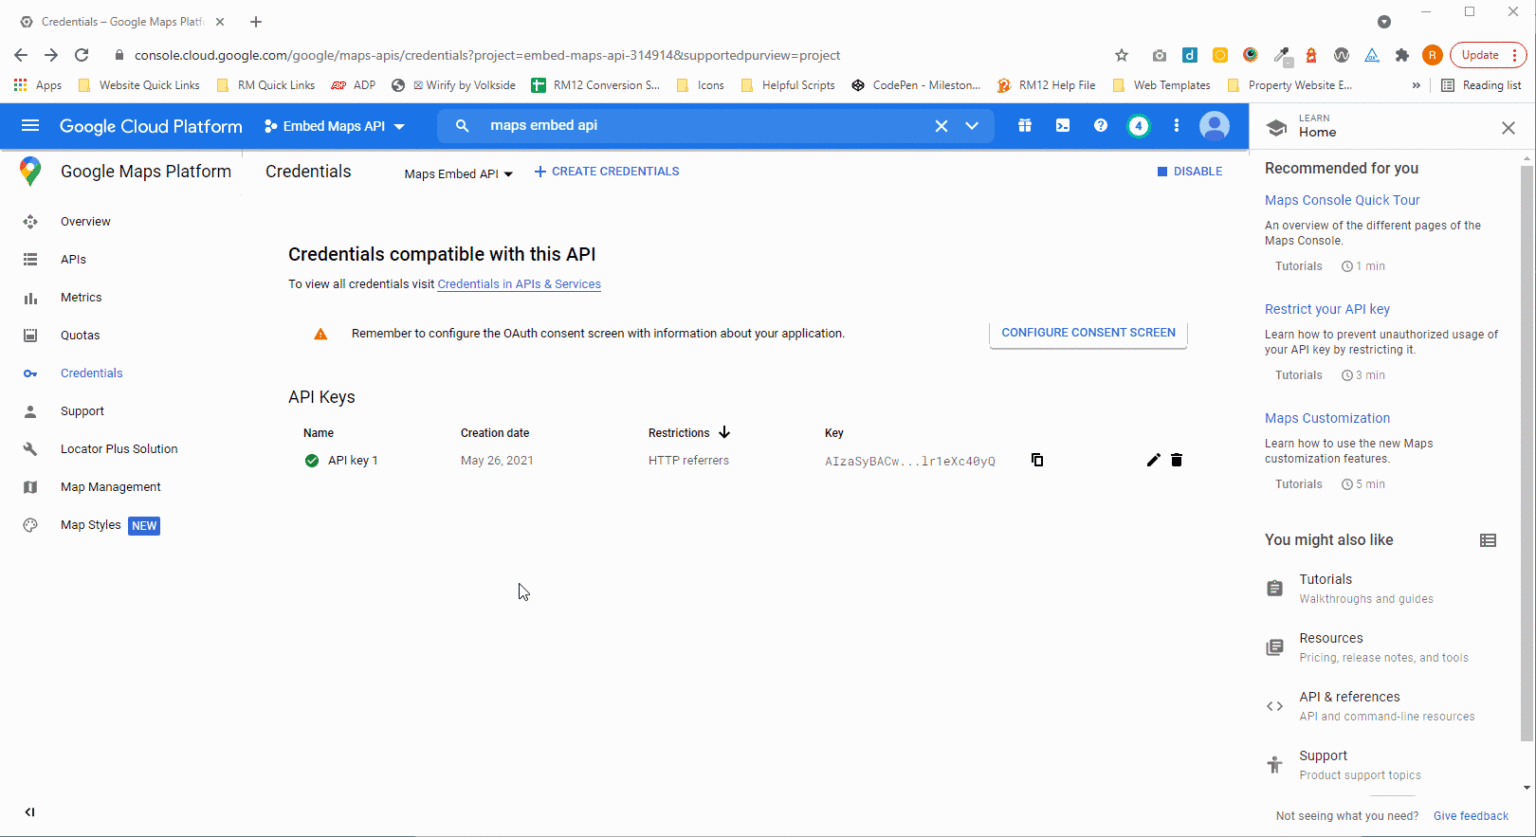Screen dimensions: 1536x837
Task: Click Give feedback link
Action: pos(1470,816)
